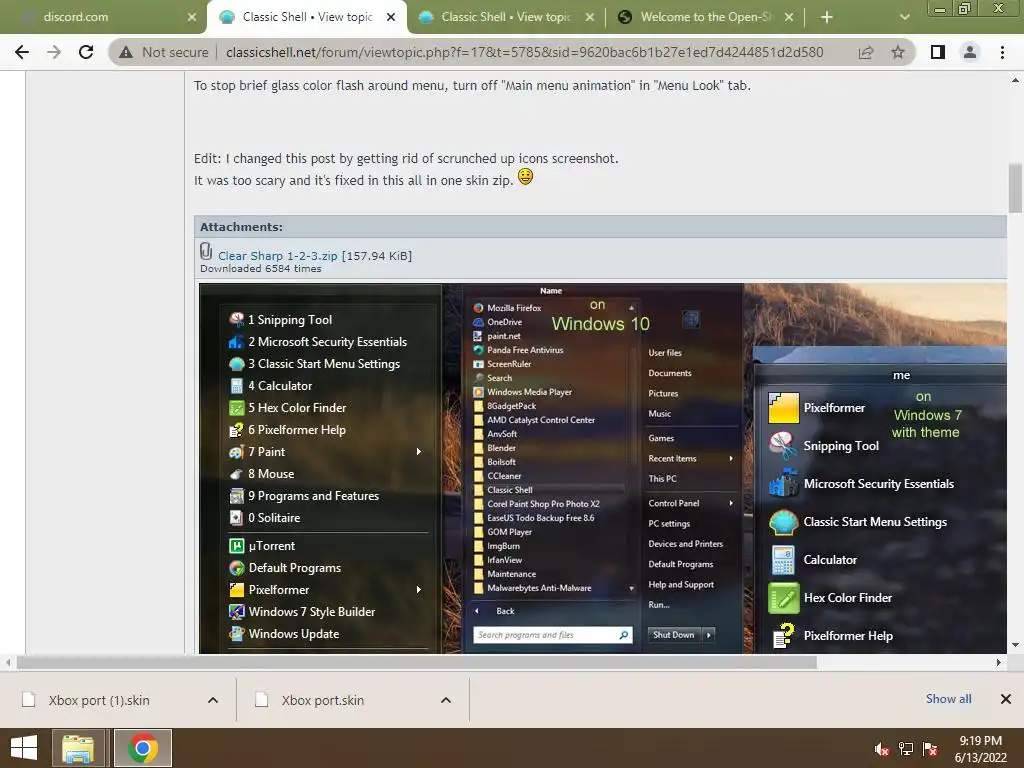Click the horizontal scrollbar thumb
Screen dimensions: 1024x768
[x=417, y=662]
